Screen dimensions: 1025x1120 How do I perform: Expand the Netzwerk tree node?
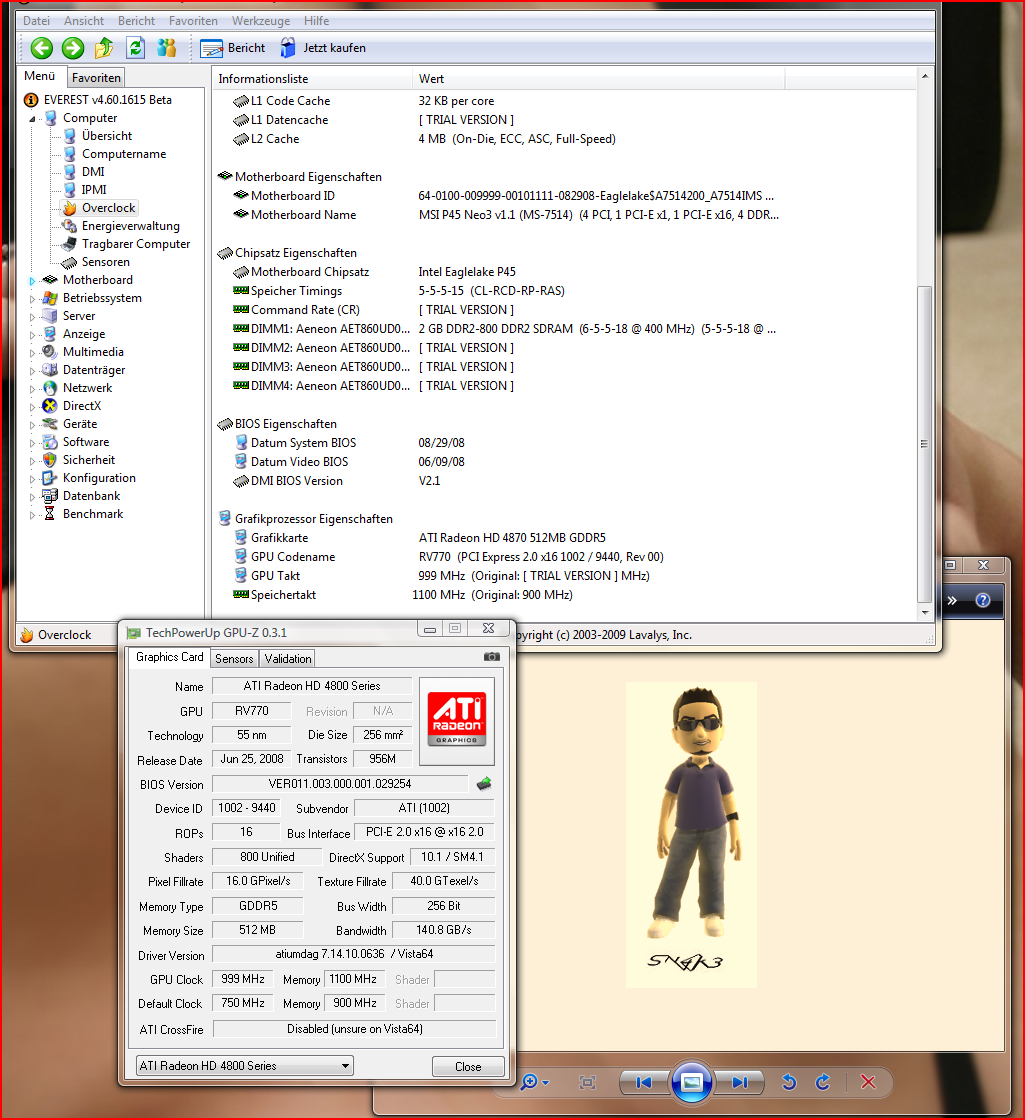[32, 389]
